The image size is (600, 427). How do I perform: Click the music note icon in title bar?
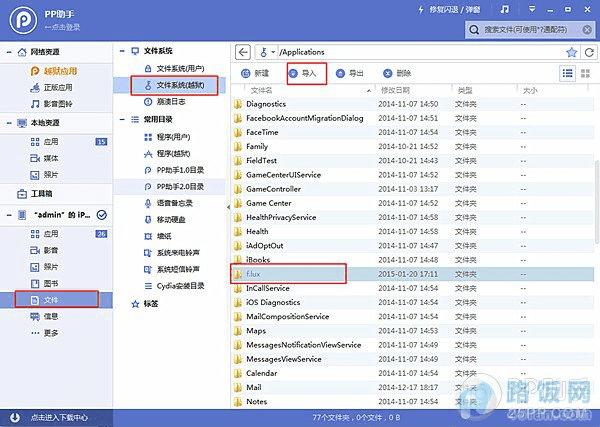(x=505, y=9)
